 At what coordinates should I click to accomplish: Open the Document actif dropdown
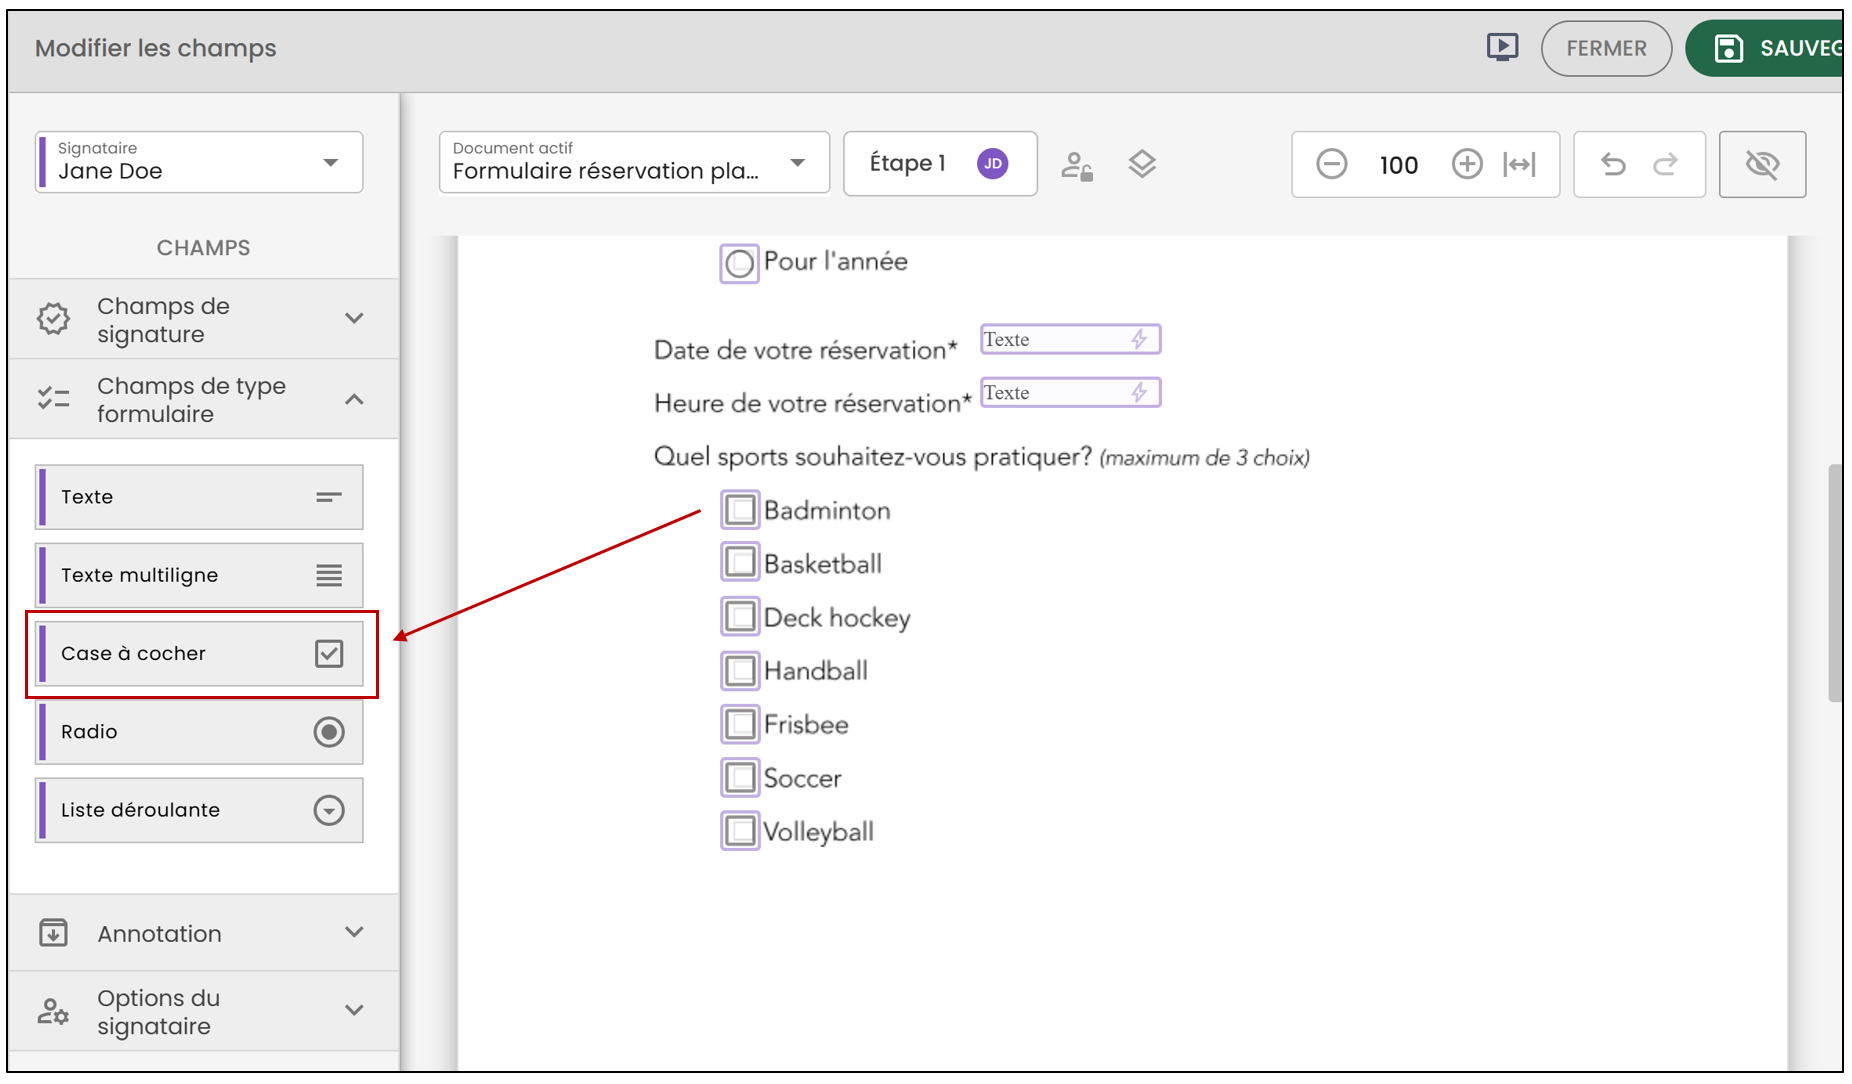634,162
